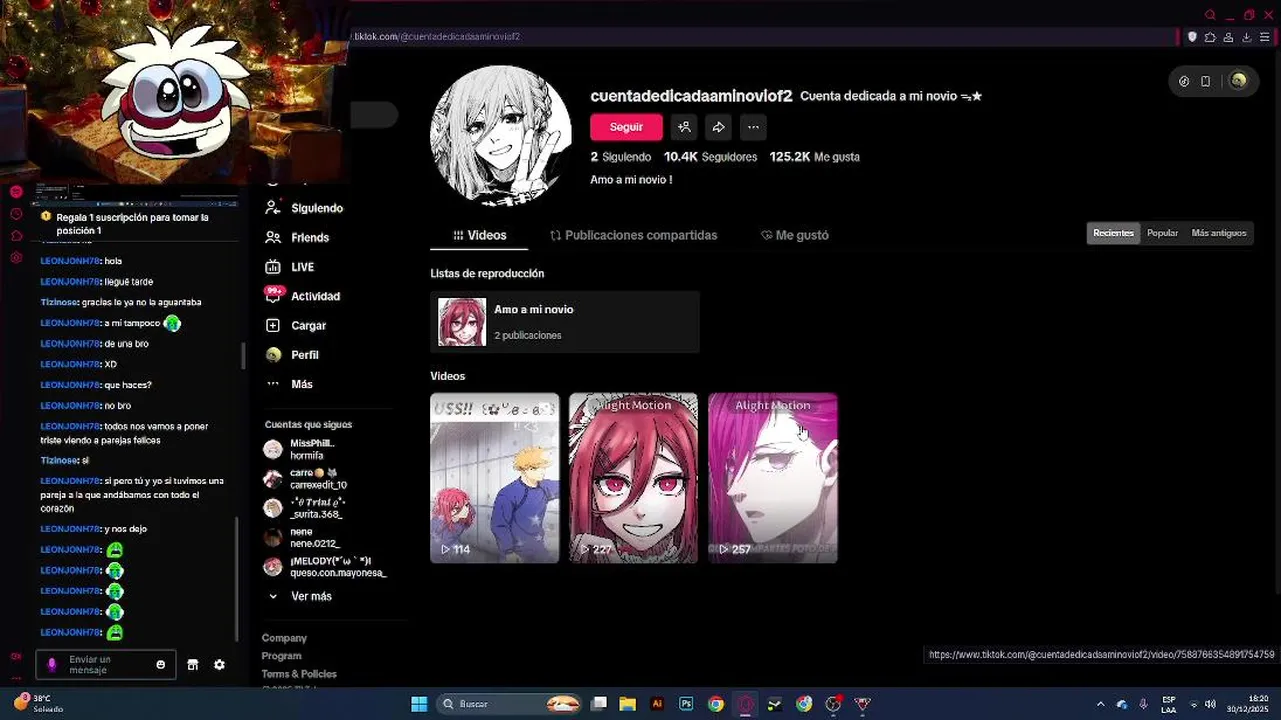Click the TikTok coins icon in the header
1281x720 pixels.
click(1184, 81)
